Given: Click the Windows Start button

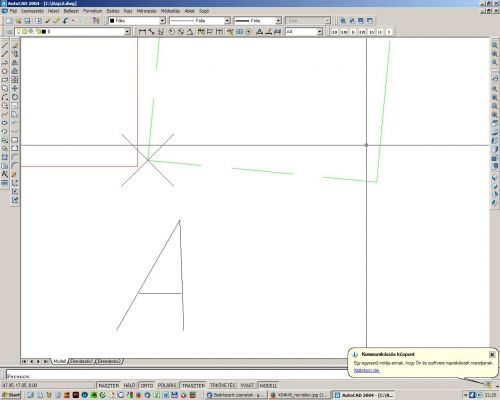Looking at the screenshot, I should pos(11,395).
